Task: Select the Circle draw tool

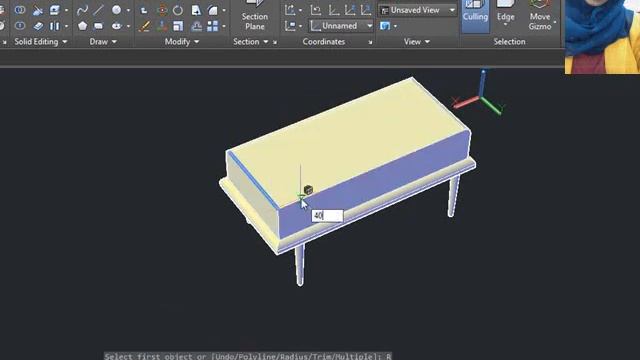Action: coord(116,10)
